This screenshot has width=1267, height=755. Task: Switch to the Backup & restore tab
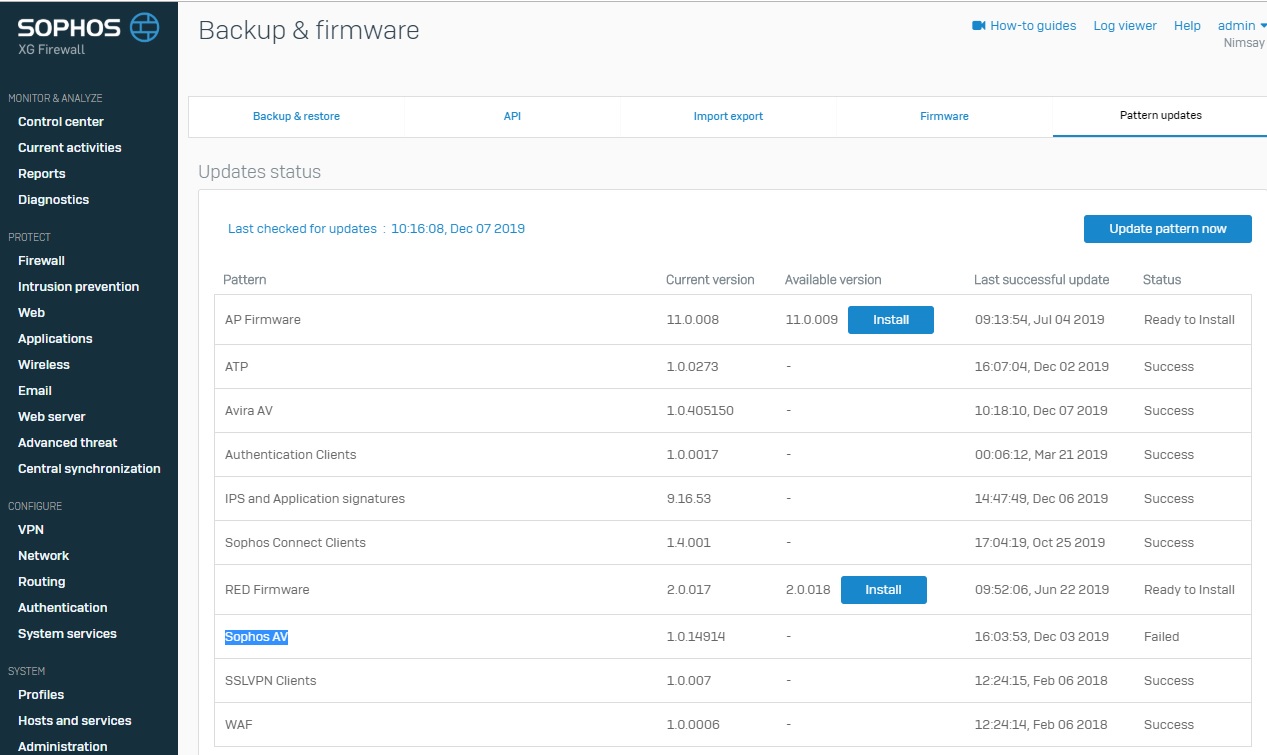pyautogui.click(x=296, y=116)
